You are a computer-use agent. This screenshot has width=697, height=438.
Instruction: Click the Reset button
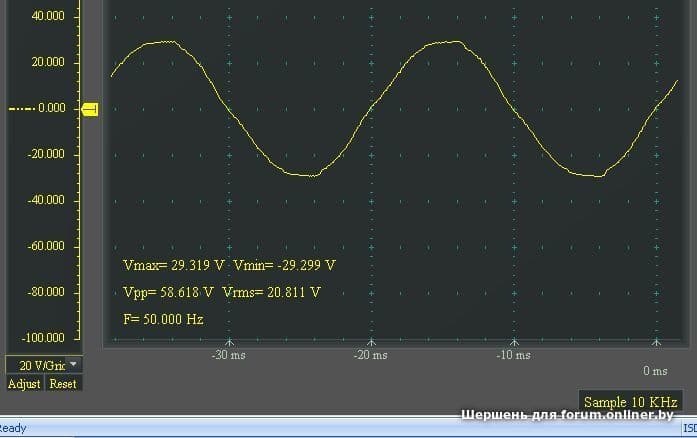(63, 384)
